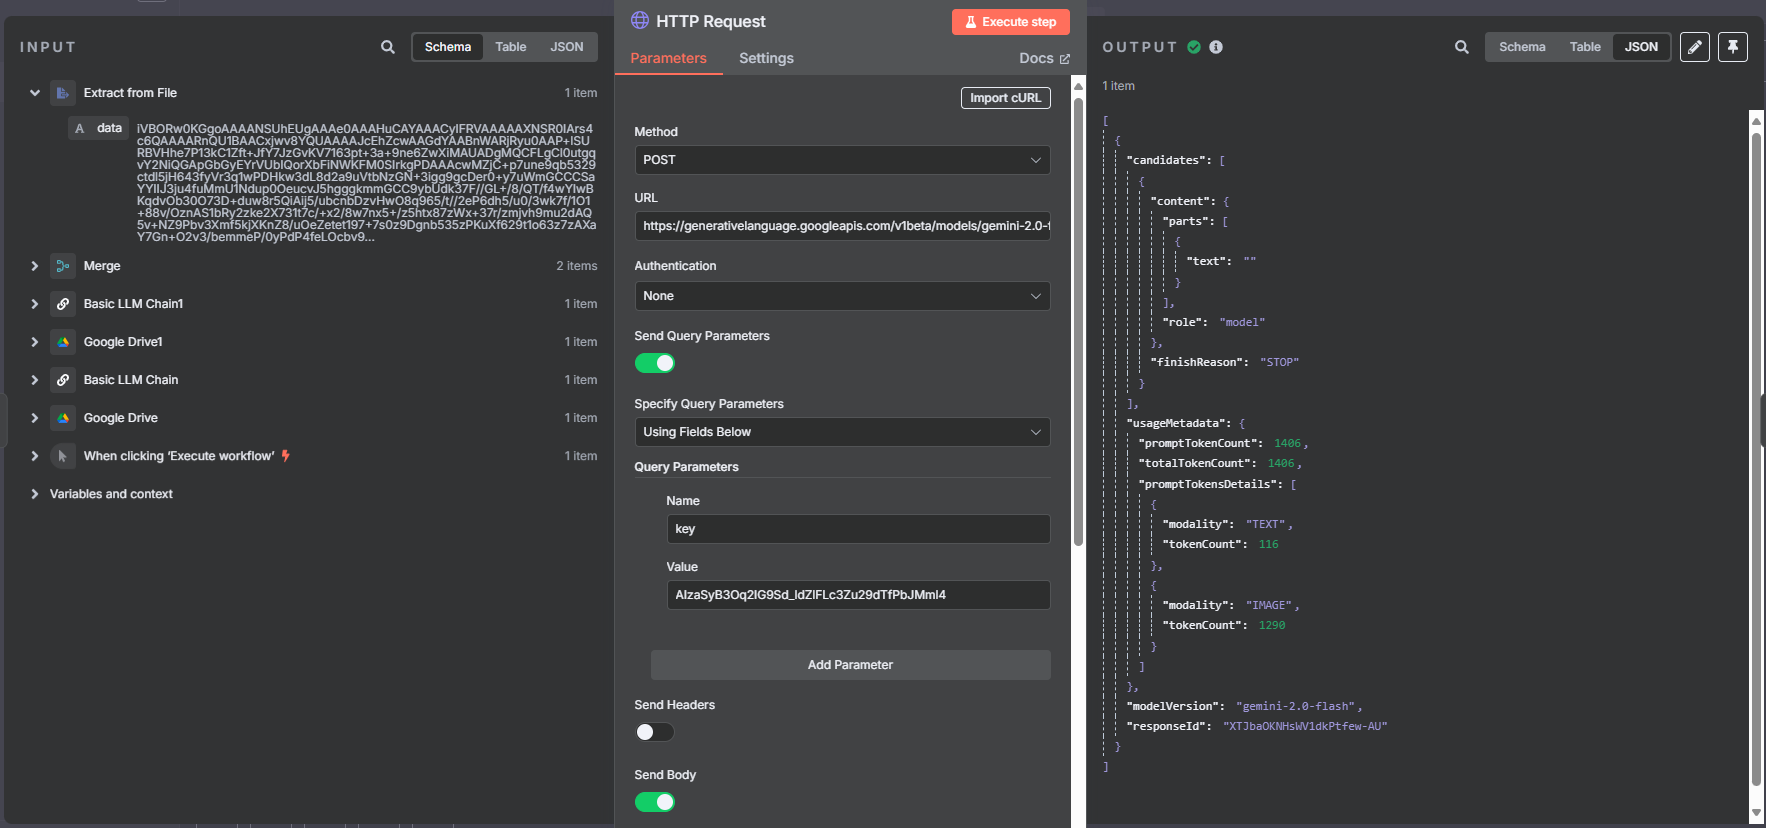Click the Google Drive node icon
The image size is (1766, 828).
click(63, 418)
